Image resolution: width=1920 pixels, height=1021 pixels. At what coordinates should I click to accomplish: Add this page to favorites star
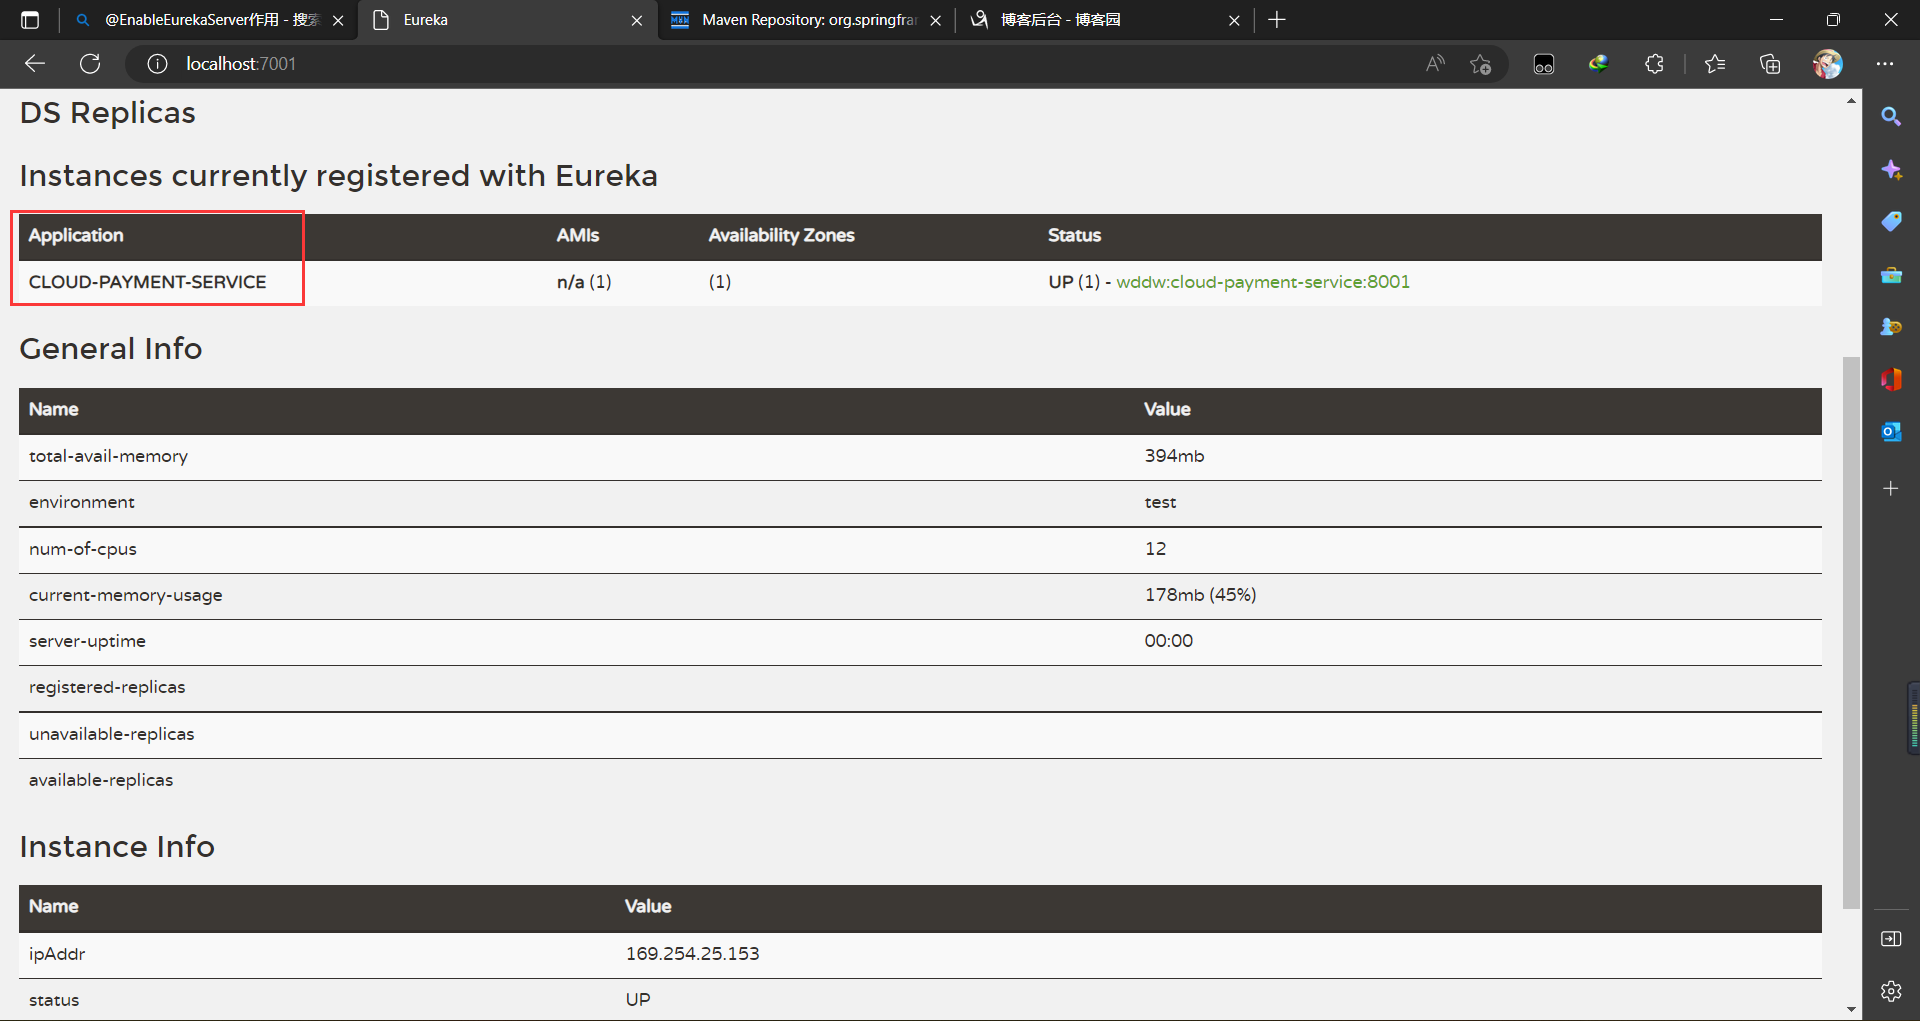[x=1481, y=64]
